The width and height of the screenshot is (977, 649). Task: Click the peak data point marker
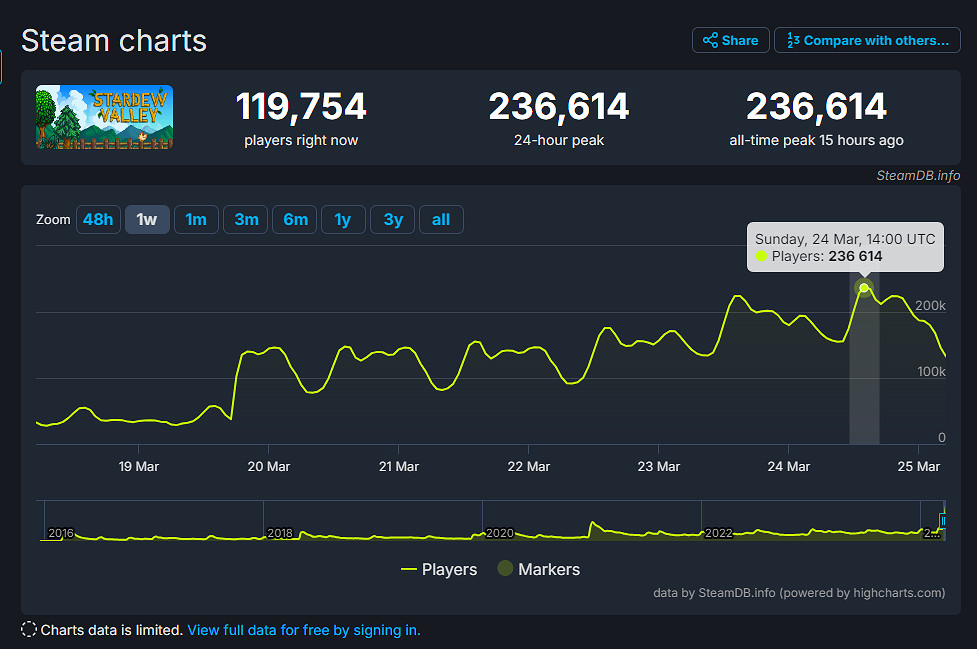[865, 288]
